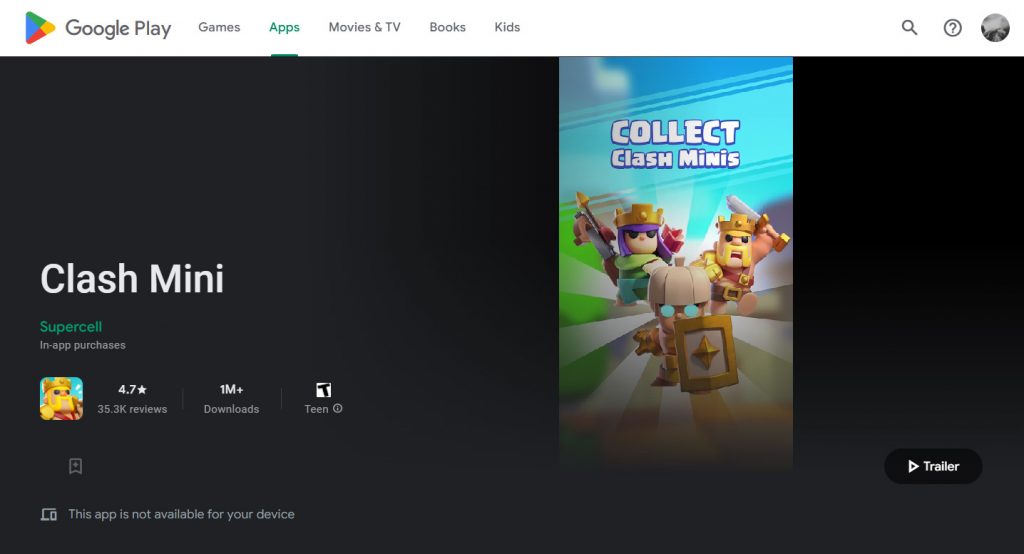Click the device icon beside availability message
Screen dimensions: 1024x554
click(49, 514)
